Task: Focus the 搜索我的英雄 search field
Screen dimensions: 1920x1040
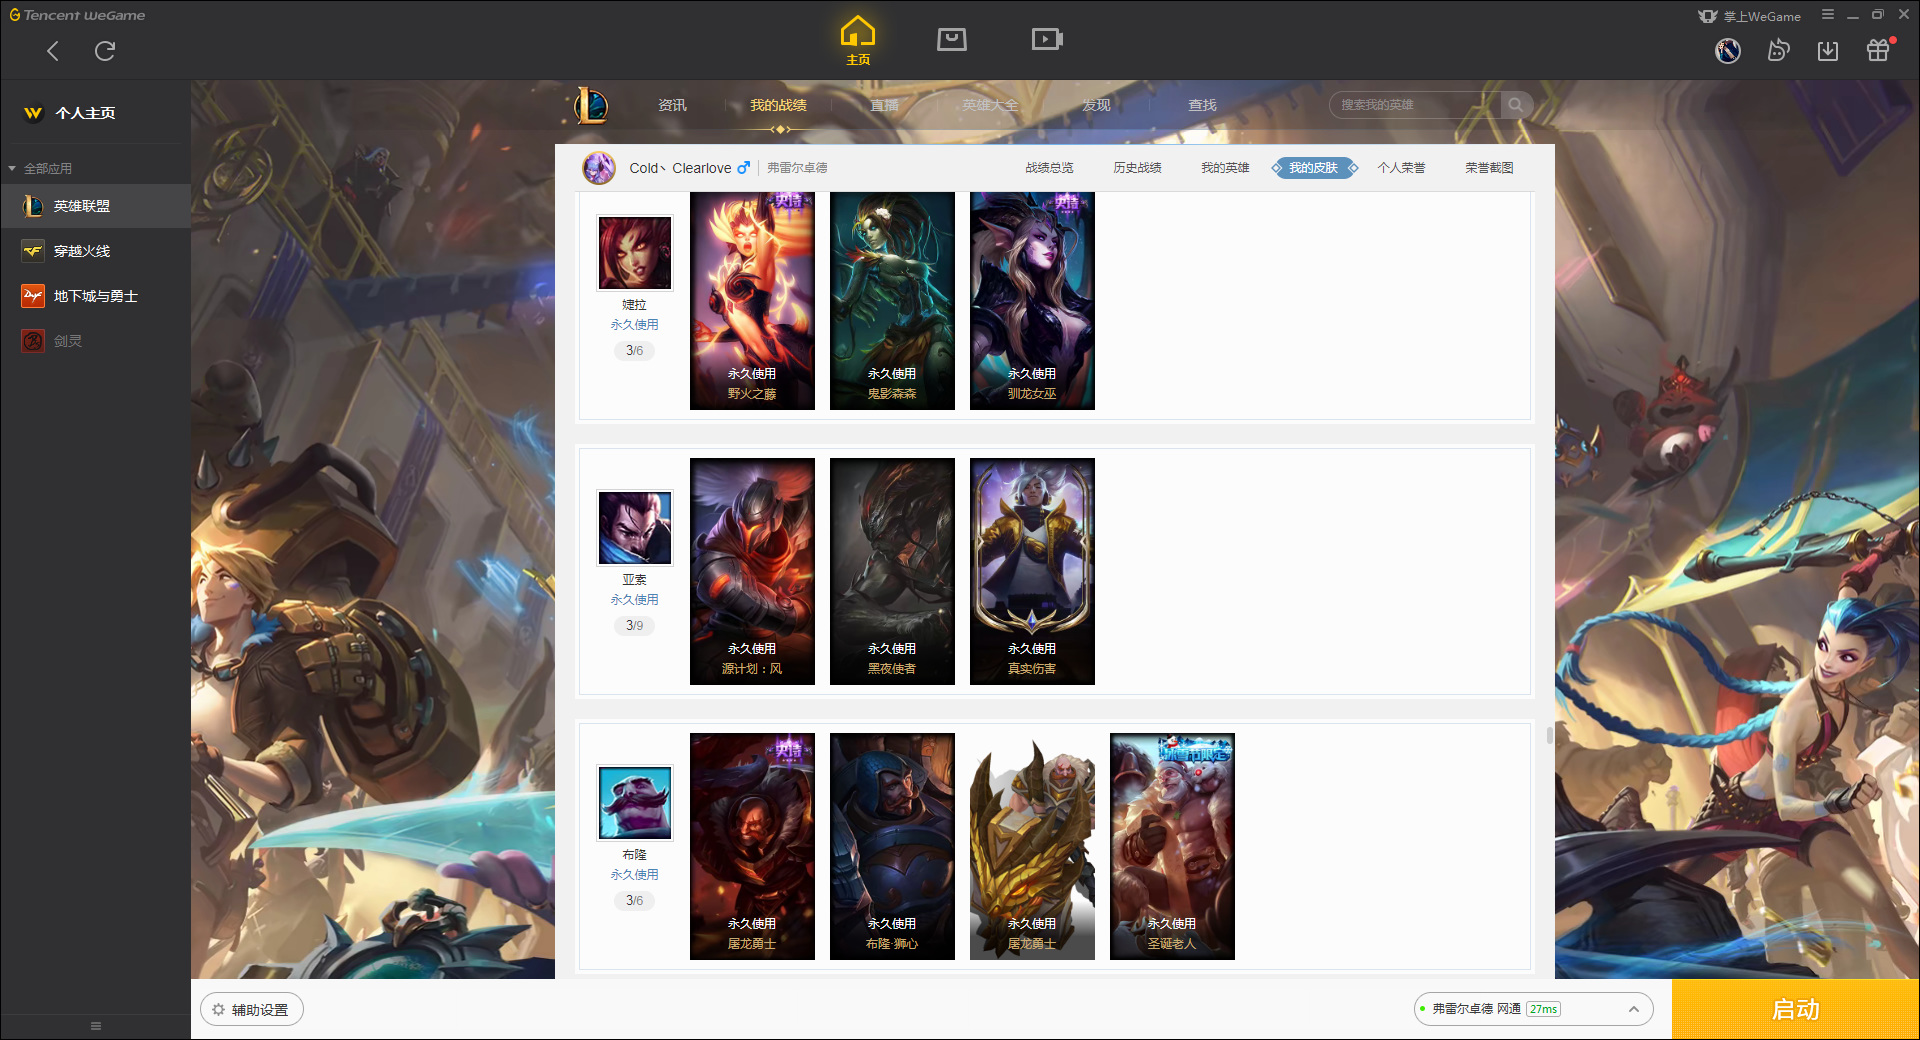Action: pos(1415,105)
